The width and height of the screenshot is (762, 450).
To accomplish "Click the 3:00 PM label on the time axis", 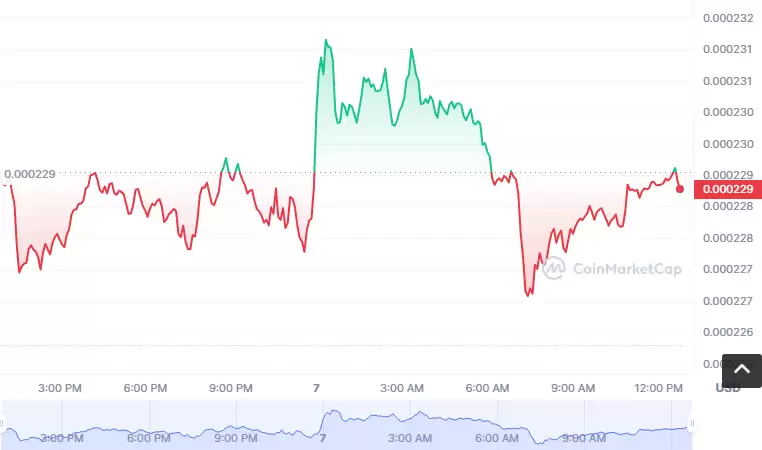I will click(59, 387).
